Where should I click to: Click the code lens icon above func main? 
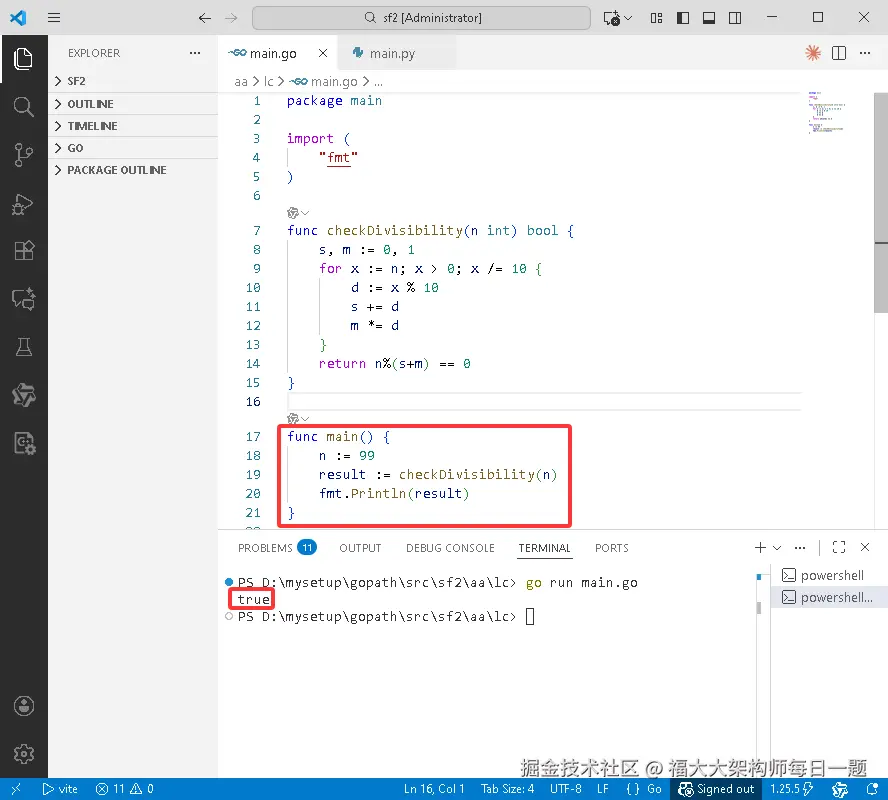[x=297, y=418]
